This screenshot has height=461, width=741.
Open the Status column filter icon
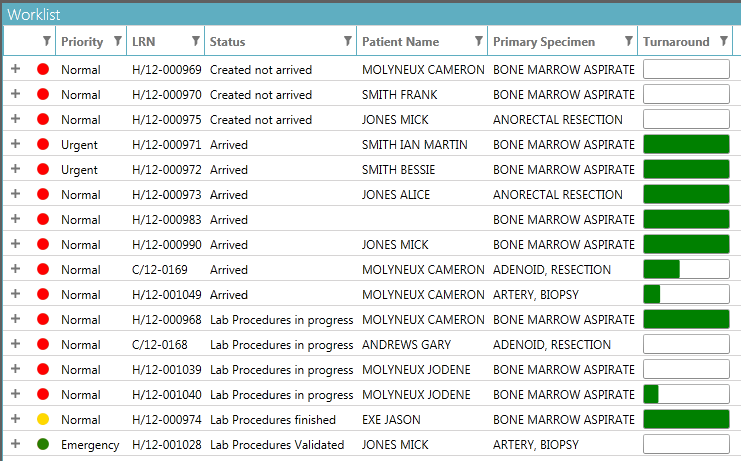tap(348, 41)
